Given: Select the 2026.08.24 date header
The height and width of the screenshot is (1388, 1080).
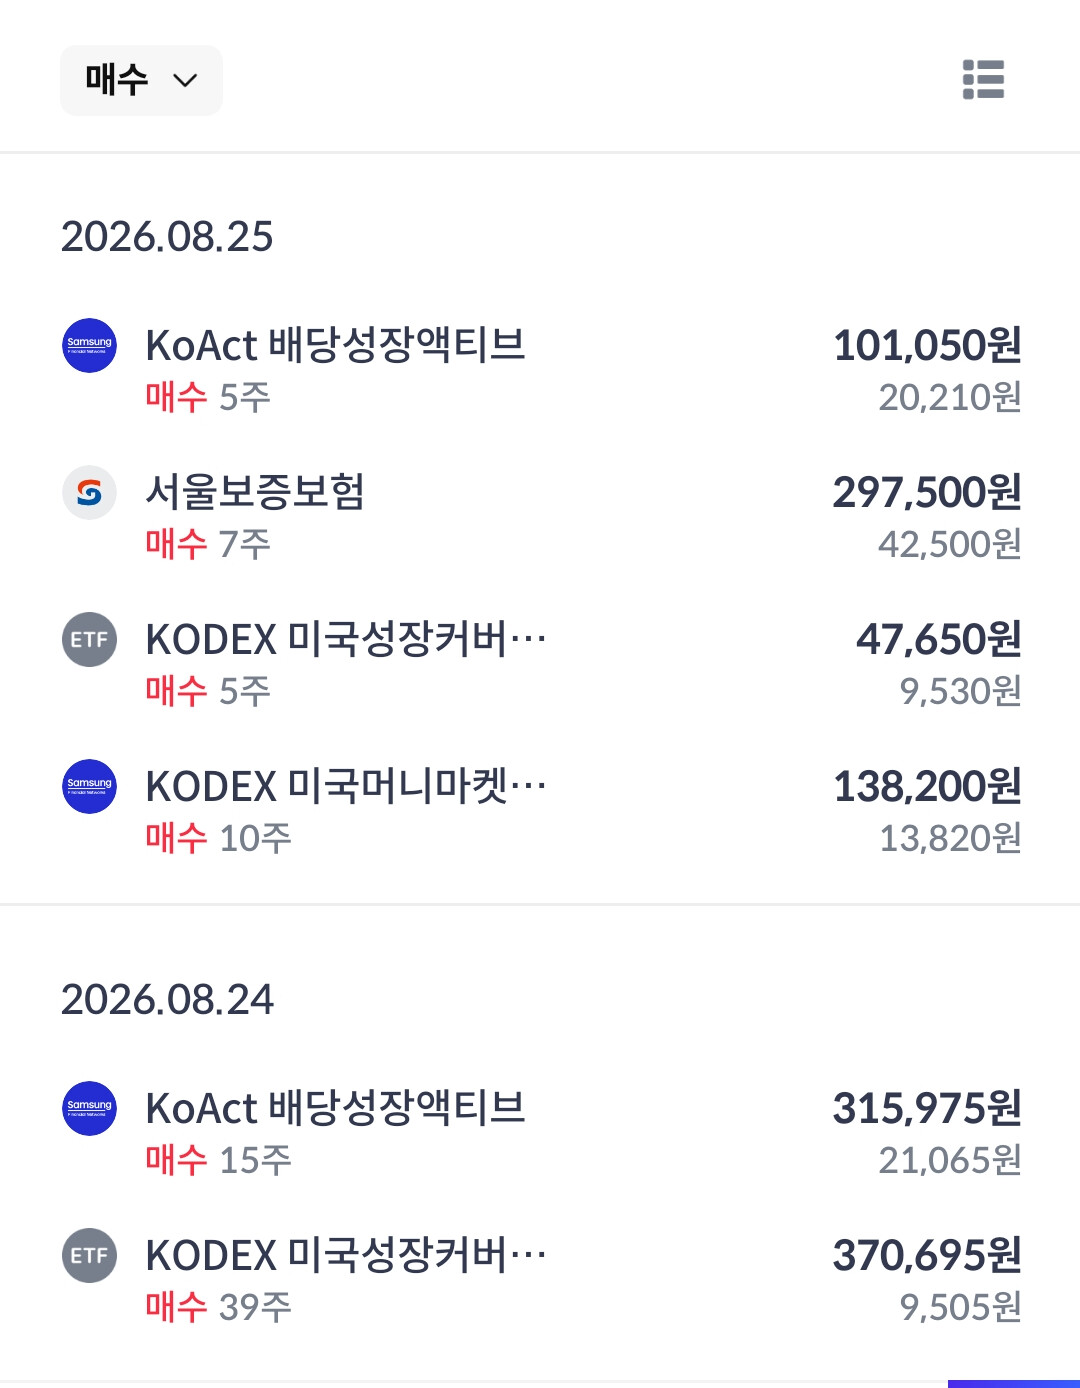Looking at the screenshot, I should click(167, 1000).
